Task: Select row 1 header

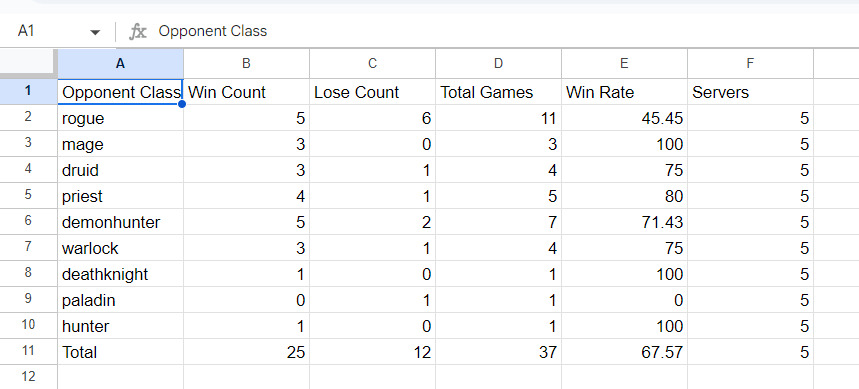Action: [28, 91]
